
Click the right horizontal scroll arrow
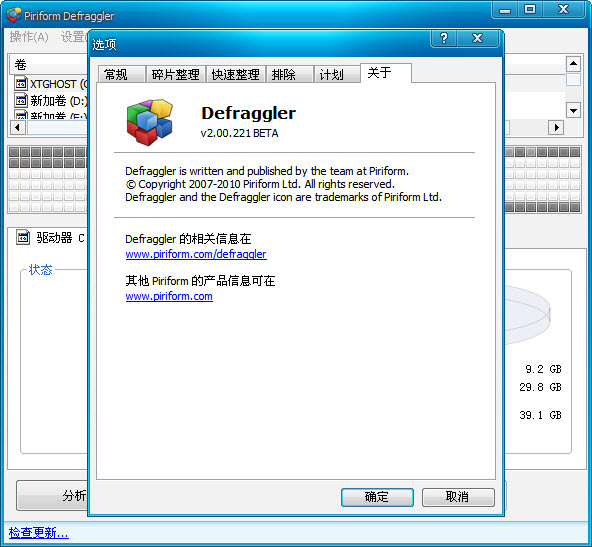tap(556, 127)
